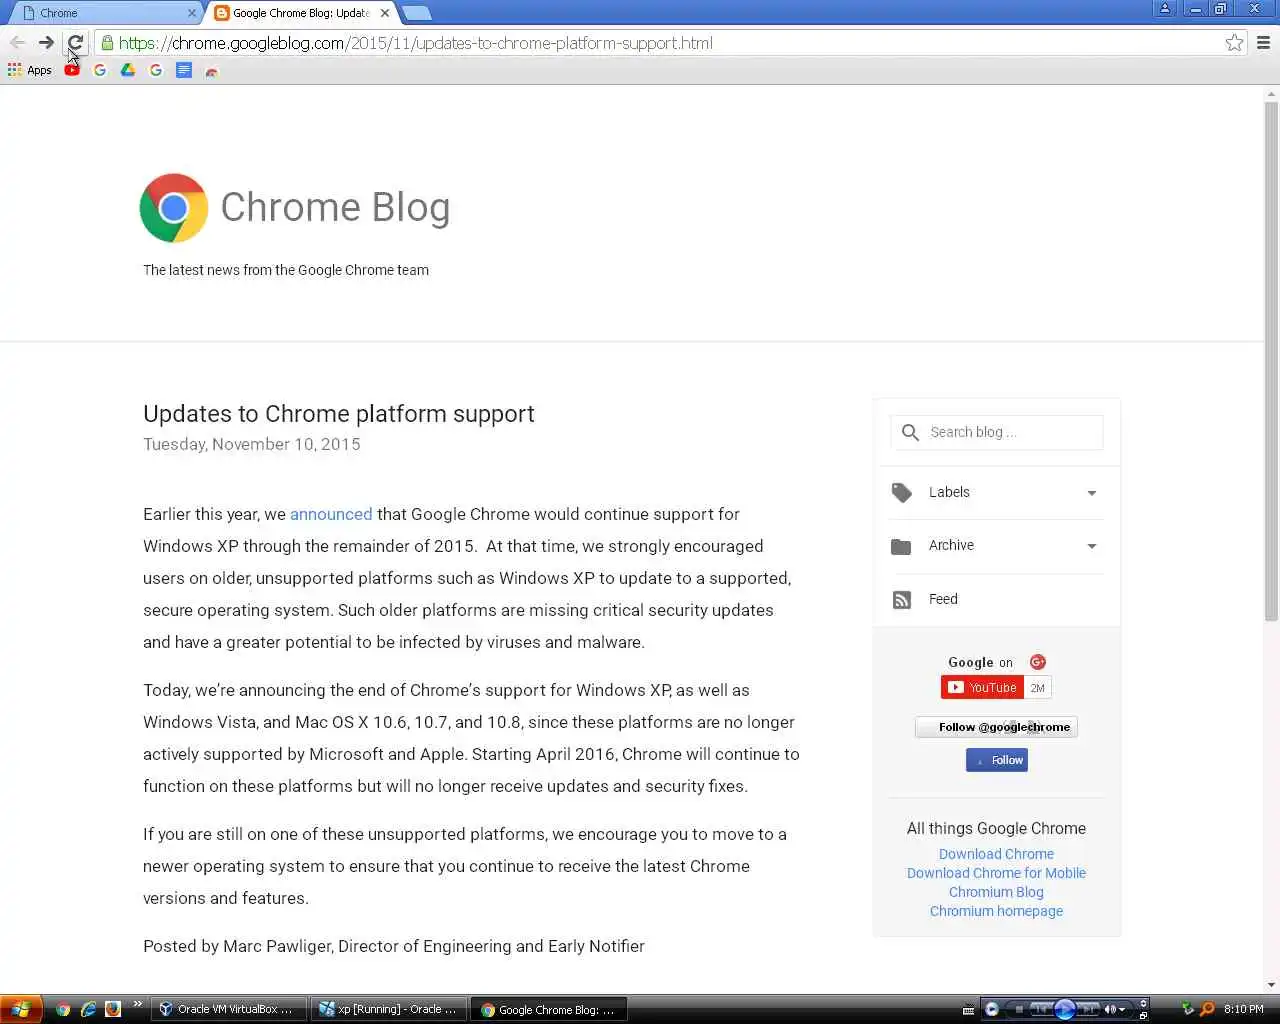1280x1024 pixels.
Task: Click the blue Follow button
Action: pyautogui.click(x=997, y=760)
